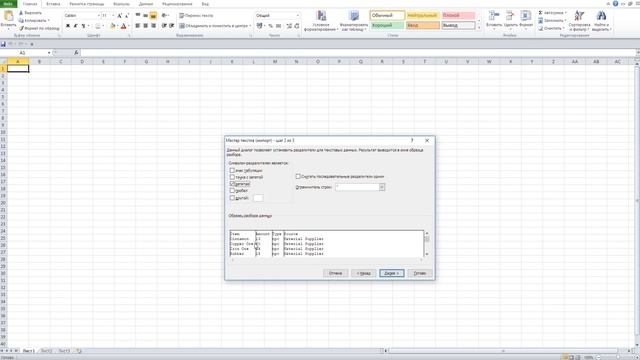Image resolution: width=640 pixels, height=360 pixels.
Task: Click the Align Left icon
Action: point(138,26)
